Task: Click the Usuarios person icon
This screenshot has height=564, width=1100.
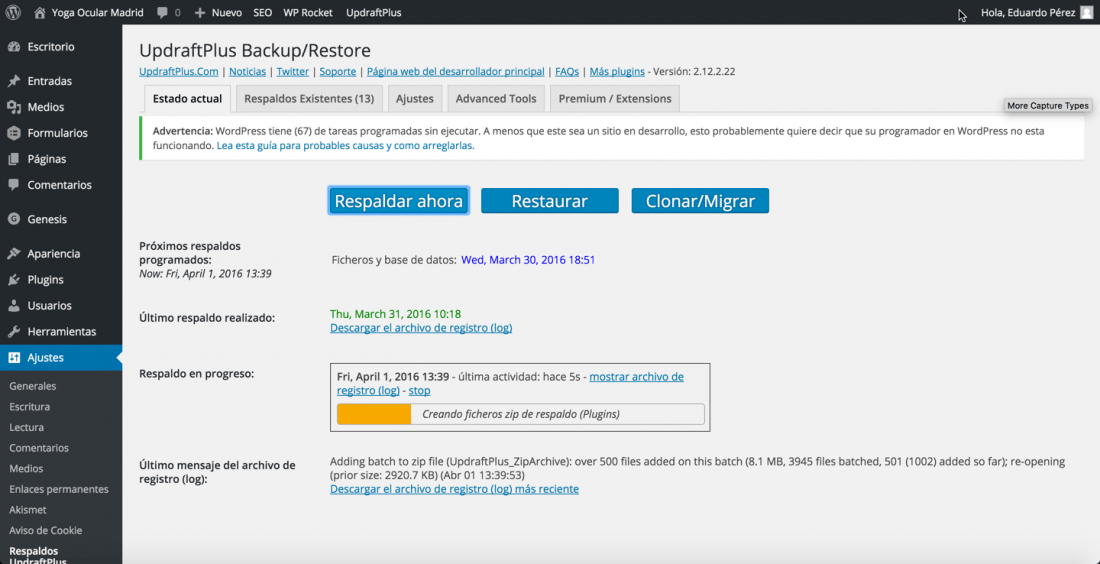Action: [13, 306]
